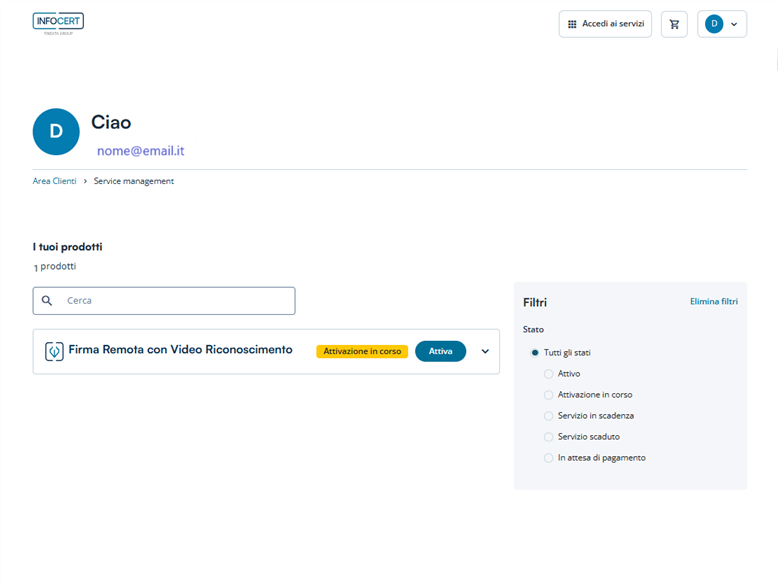This screenshot has width=782, height=587.
Task: Select Servizio scaduto filter option
Action: pyautogui.click(x=548, y=437)
